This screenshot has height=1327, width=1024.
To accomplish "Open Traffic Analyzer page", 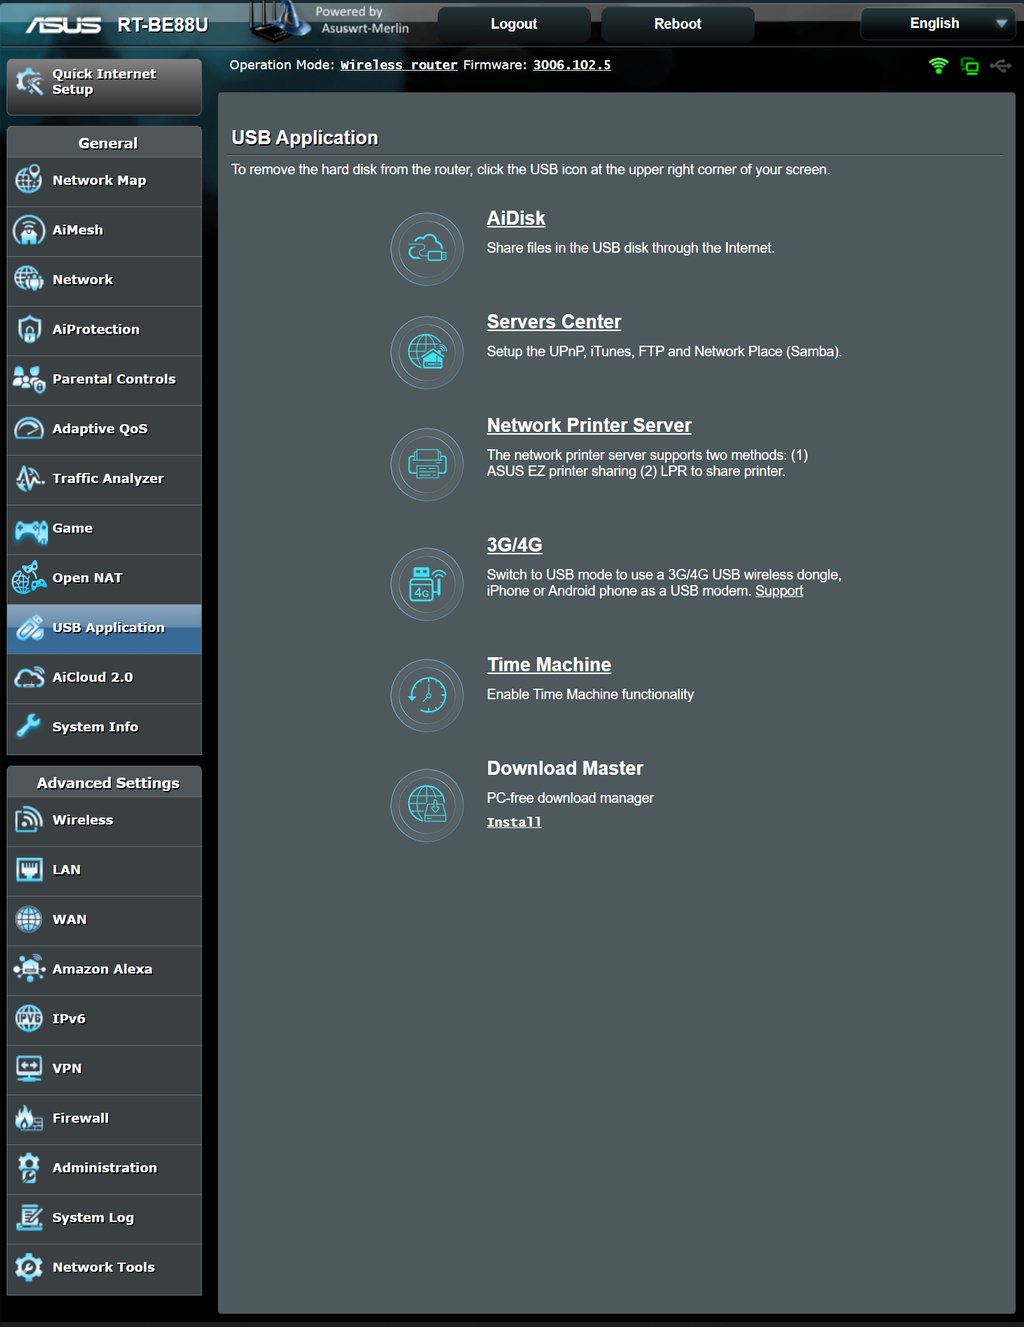I will (104, 479).
